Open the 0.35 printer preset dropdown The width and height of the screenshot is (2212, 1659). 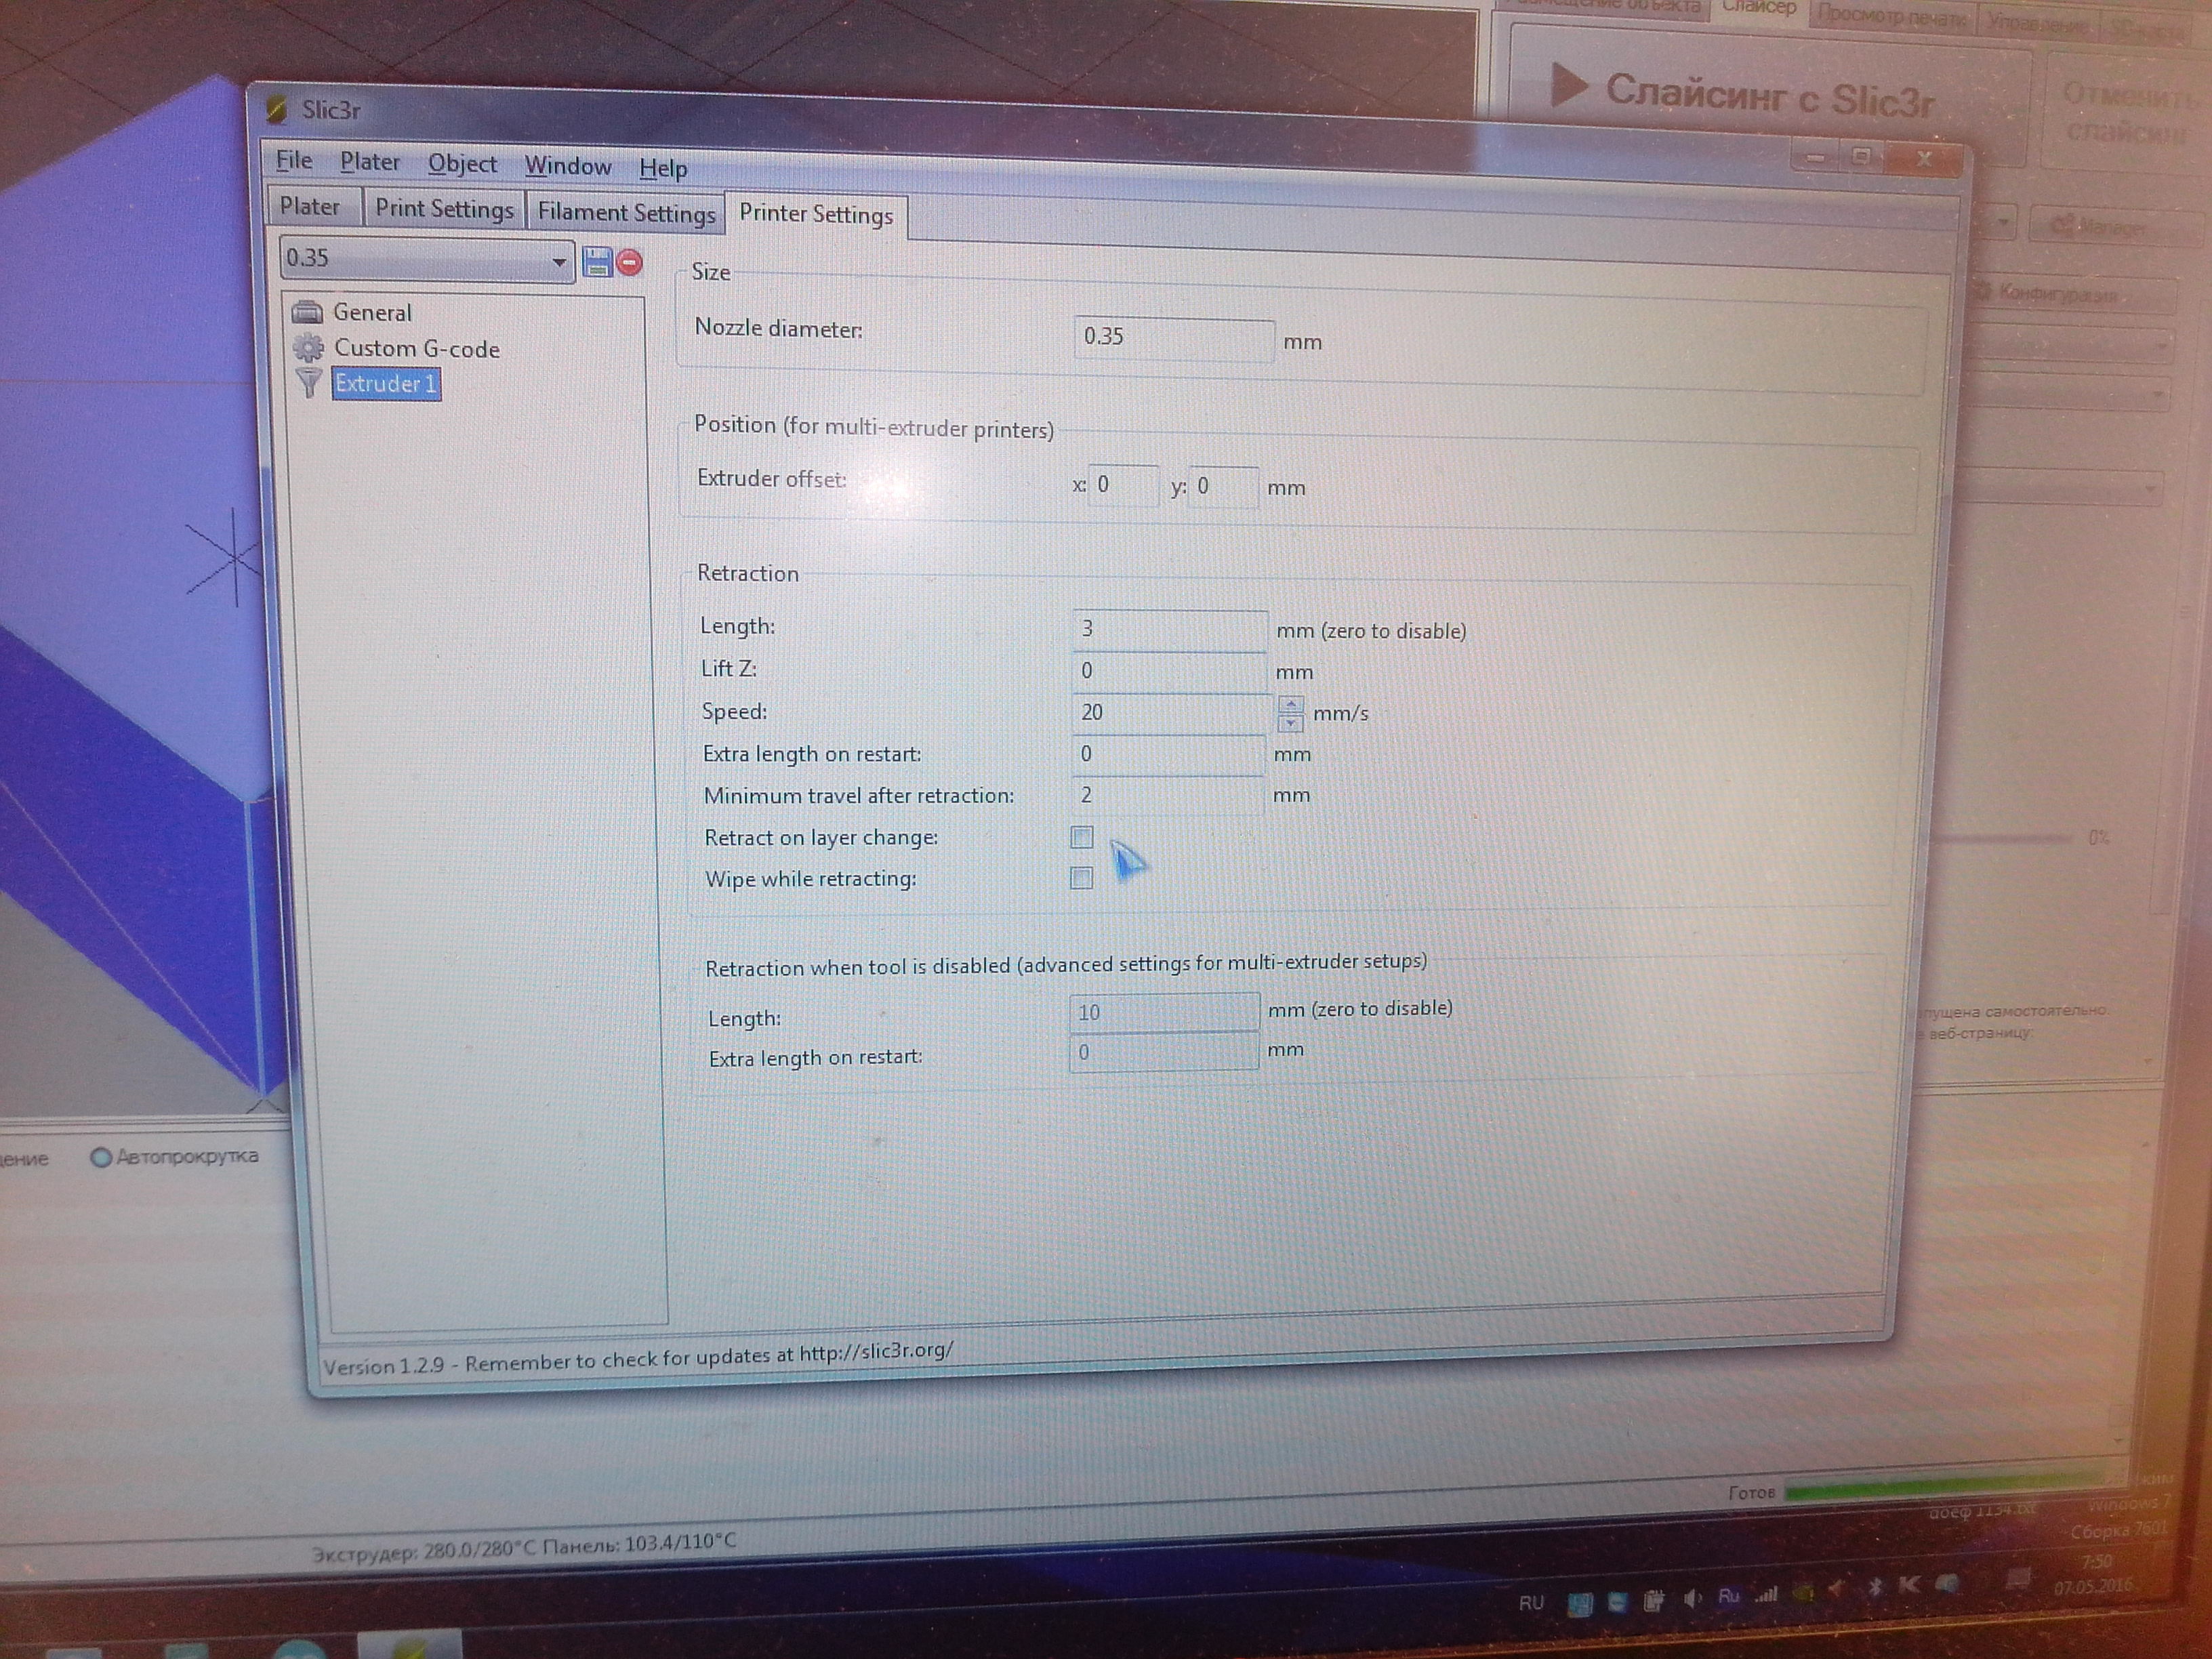point(558,262)
